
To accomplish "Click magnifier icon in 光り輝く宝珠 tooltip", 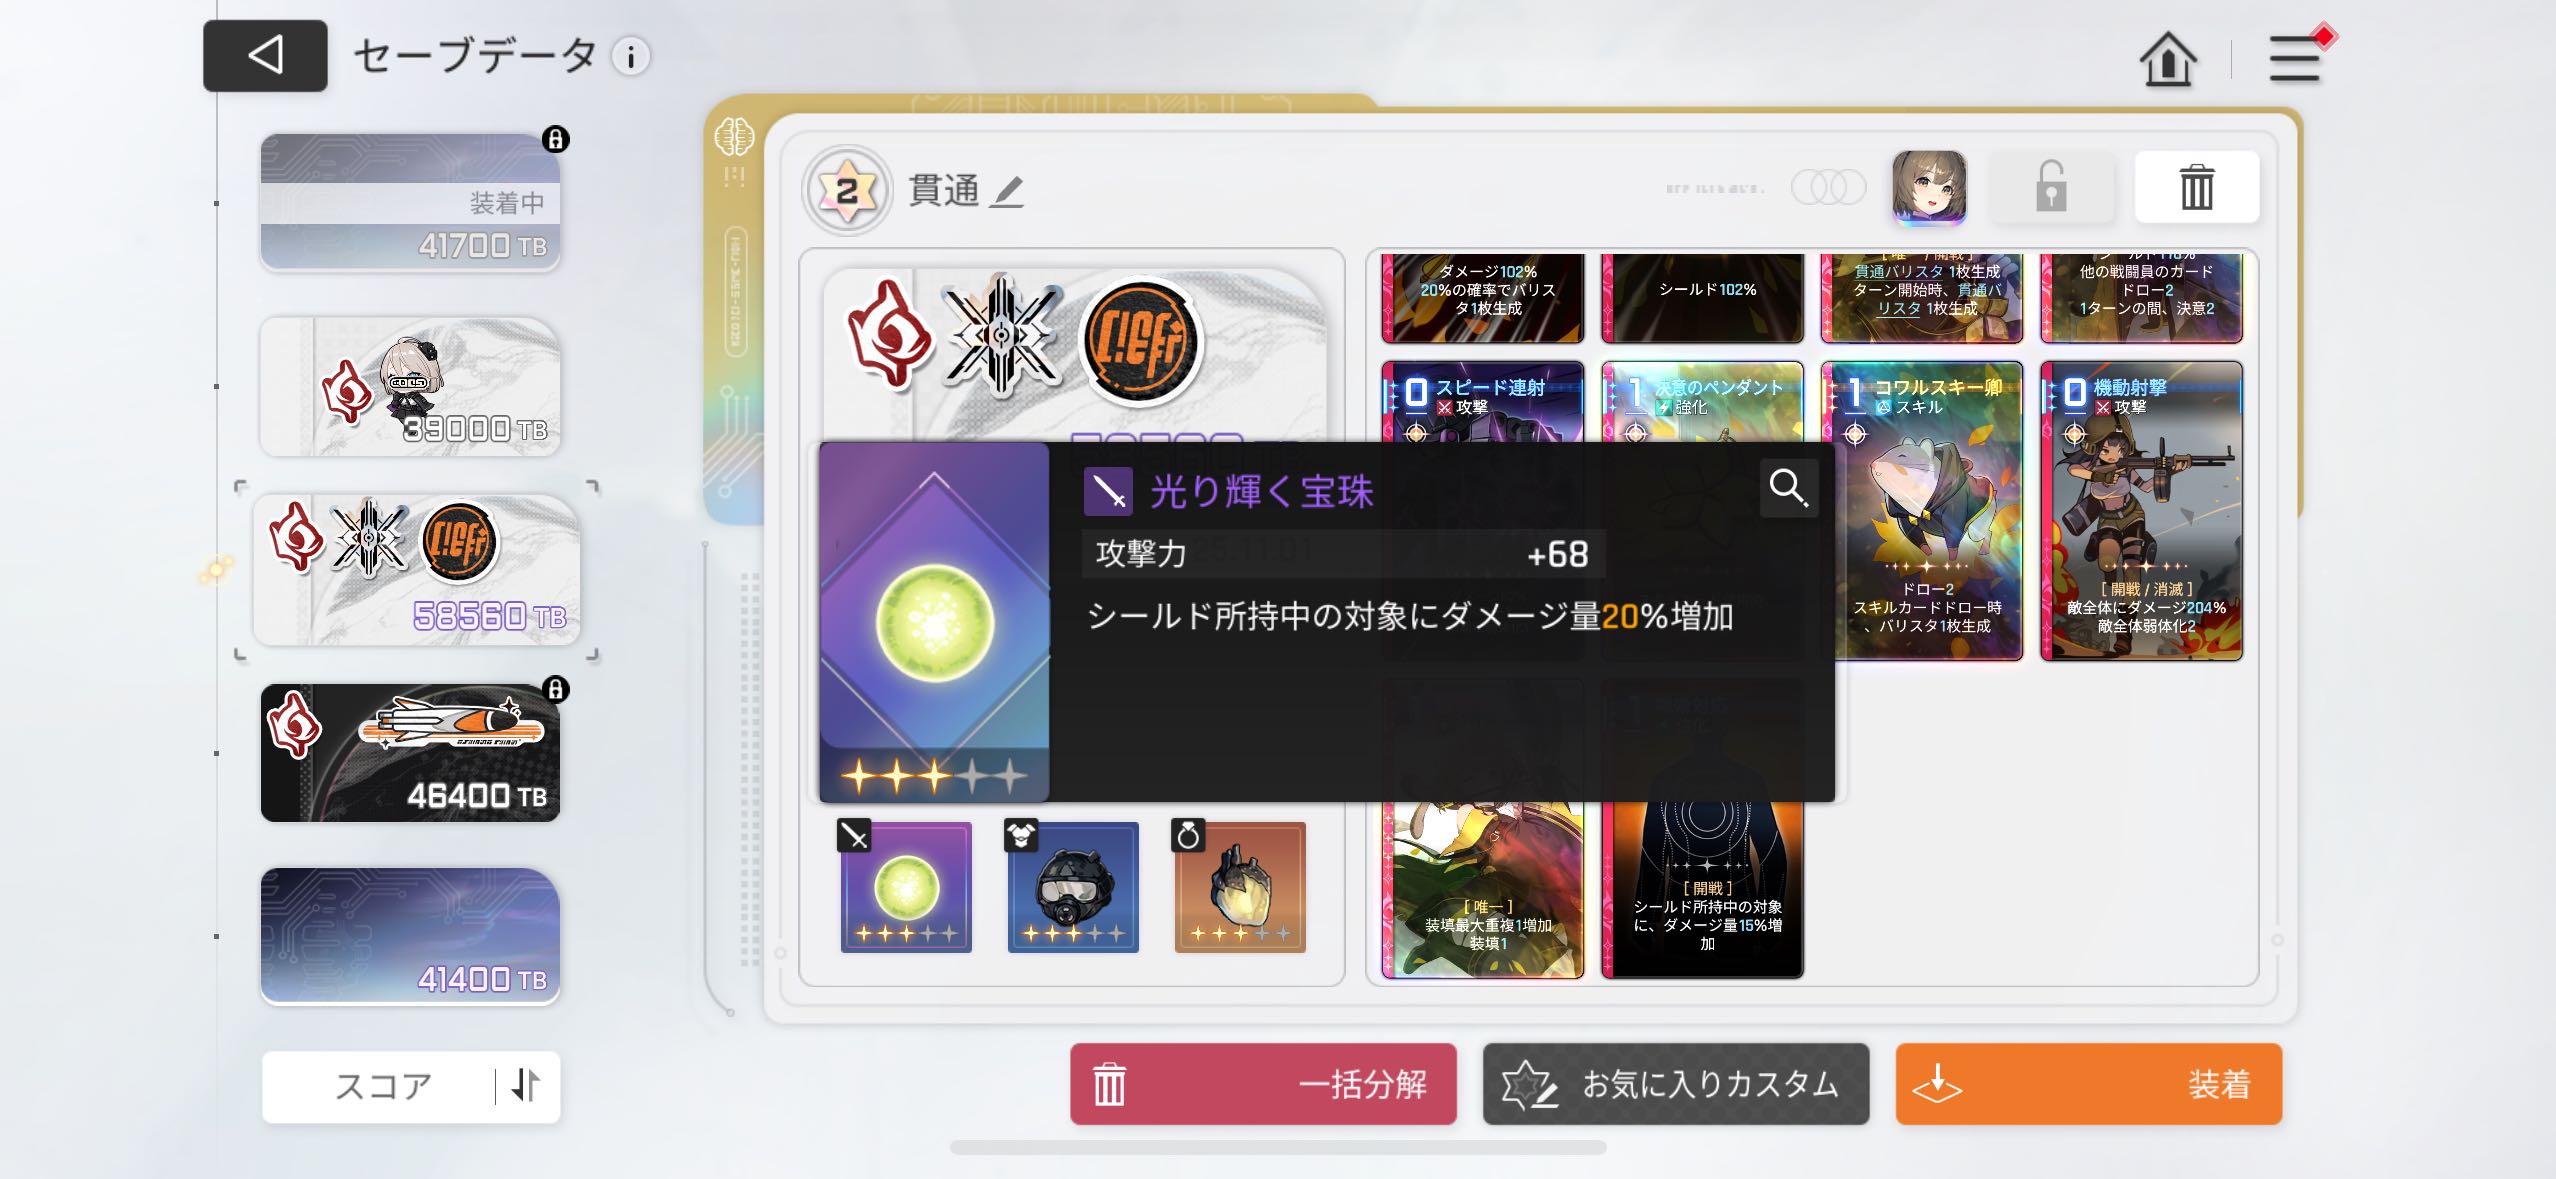I will (1788, 488).
